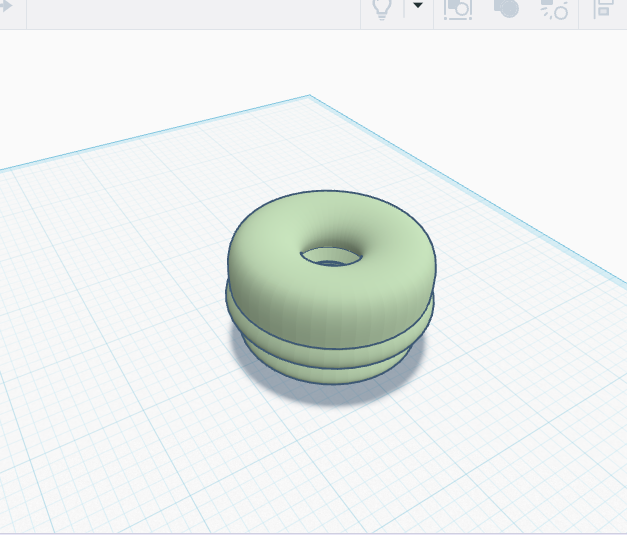Click the Show All lightbulb icon
Image resolution: width=627 pixels, height=535 pixels.
[x=381, y=8]
